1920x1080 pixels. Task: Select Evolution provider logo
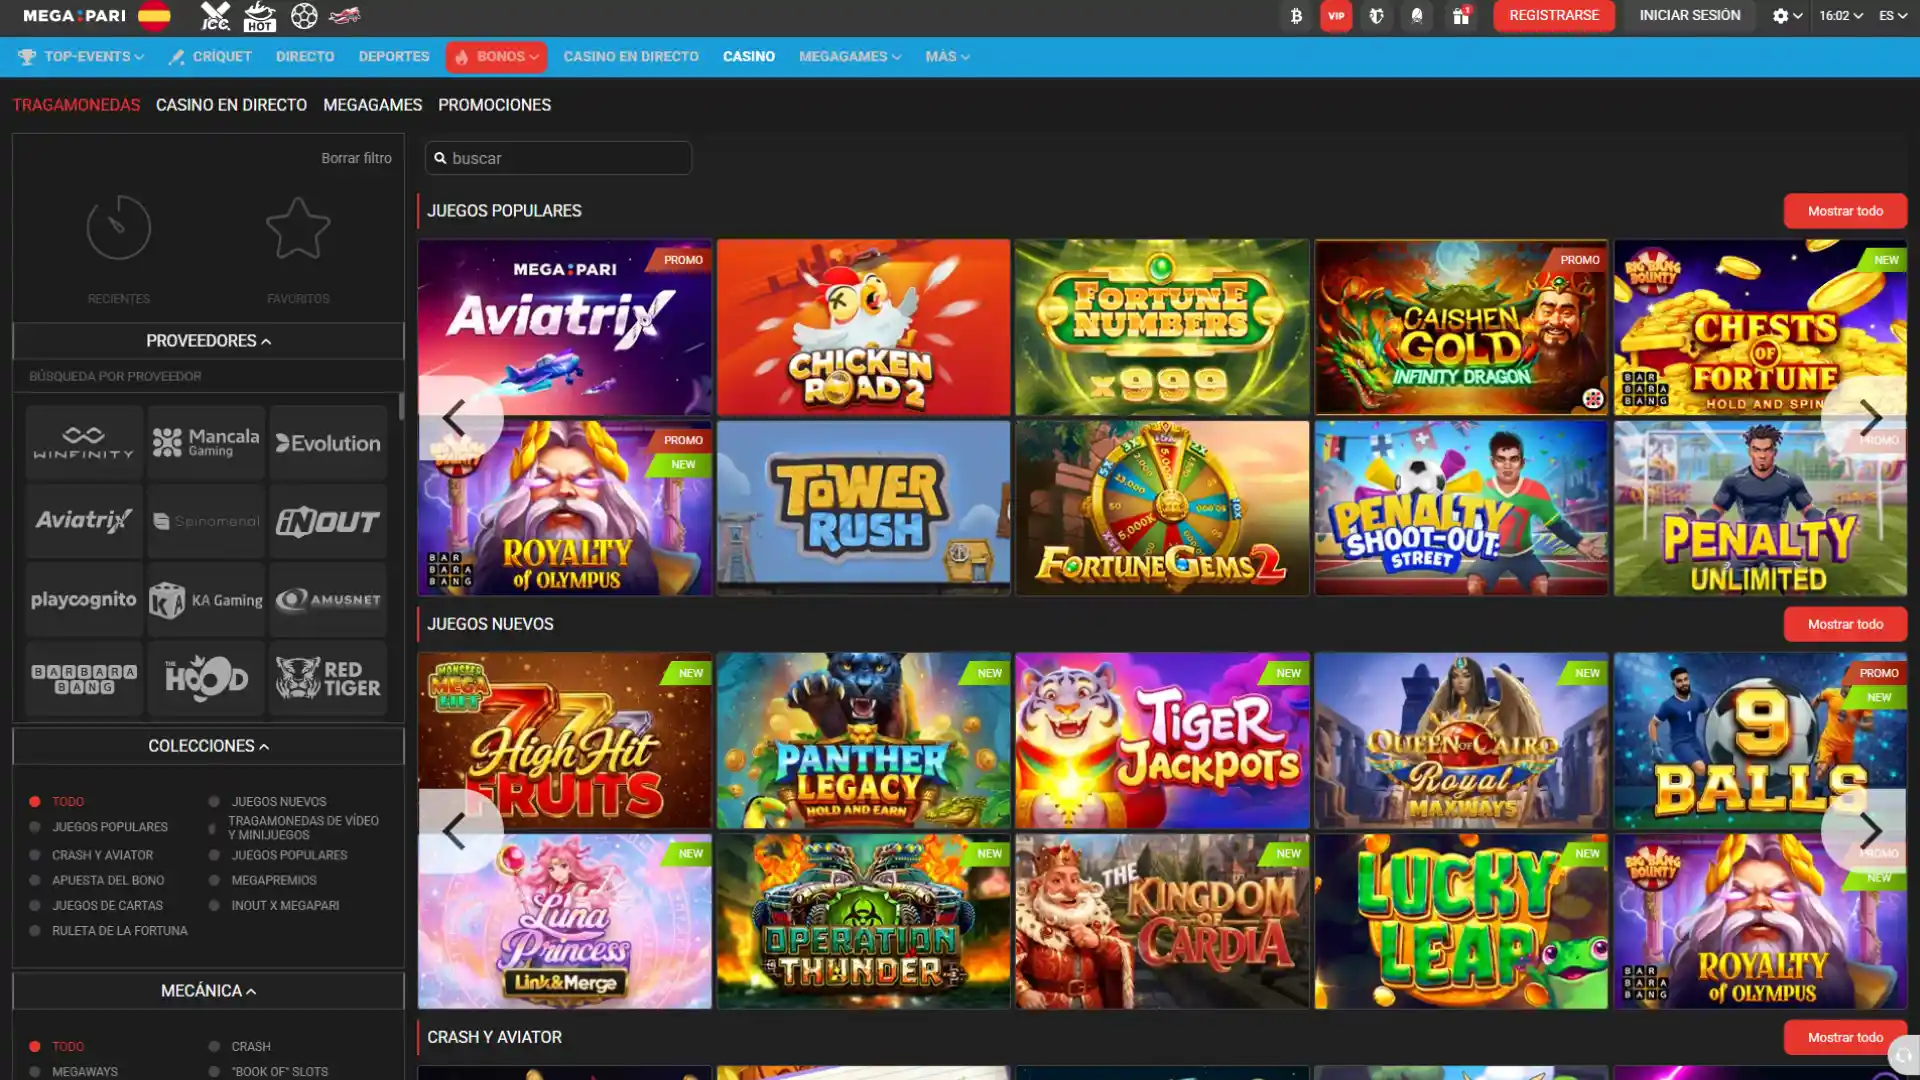coord(328,442)
